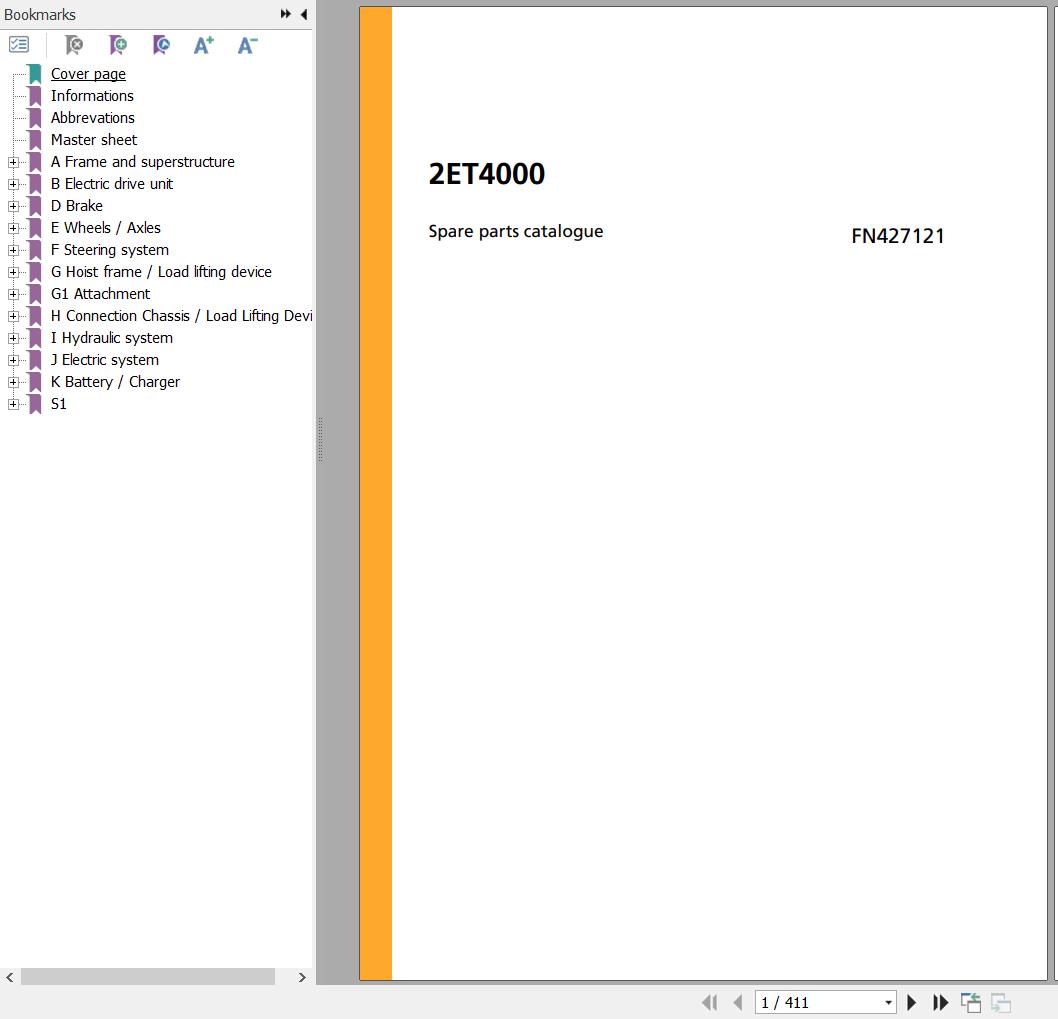Expand the G1 Attachment node

coord(13,294)
